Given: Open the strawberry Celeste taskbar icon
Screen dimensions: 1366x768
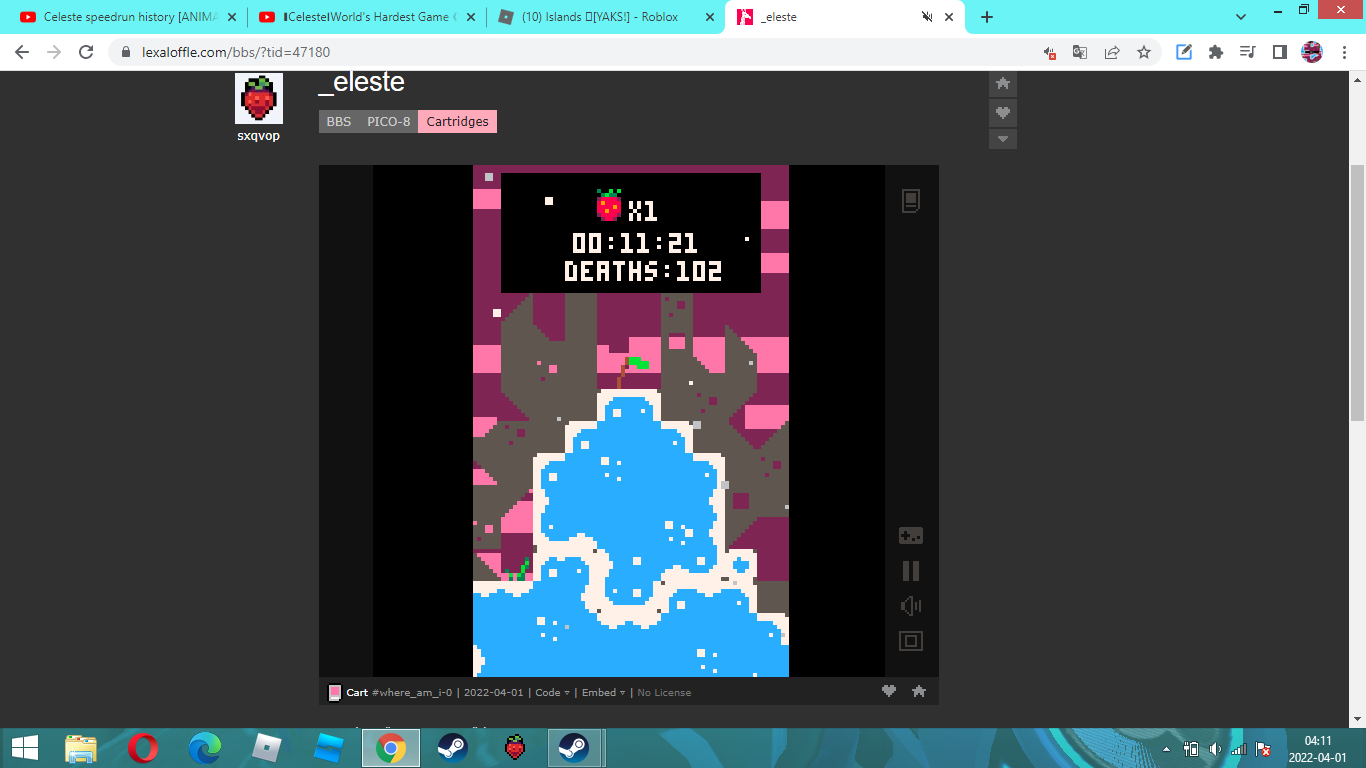Looking at the screenshot, I should 514,748.
